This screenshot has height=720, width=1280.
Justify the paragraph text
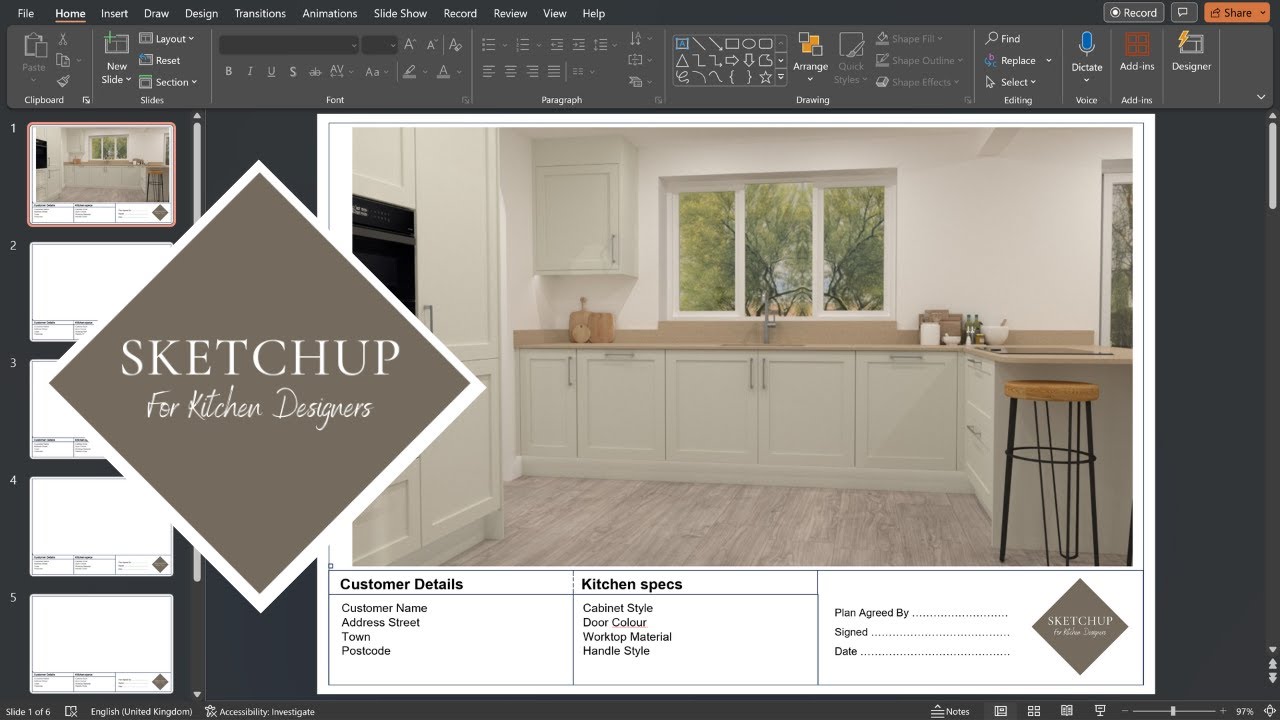[x=554, y=72]
